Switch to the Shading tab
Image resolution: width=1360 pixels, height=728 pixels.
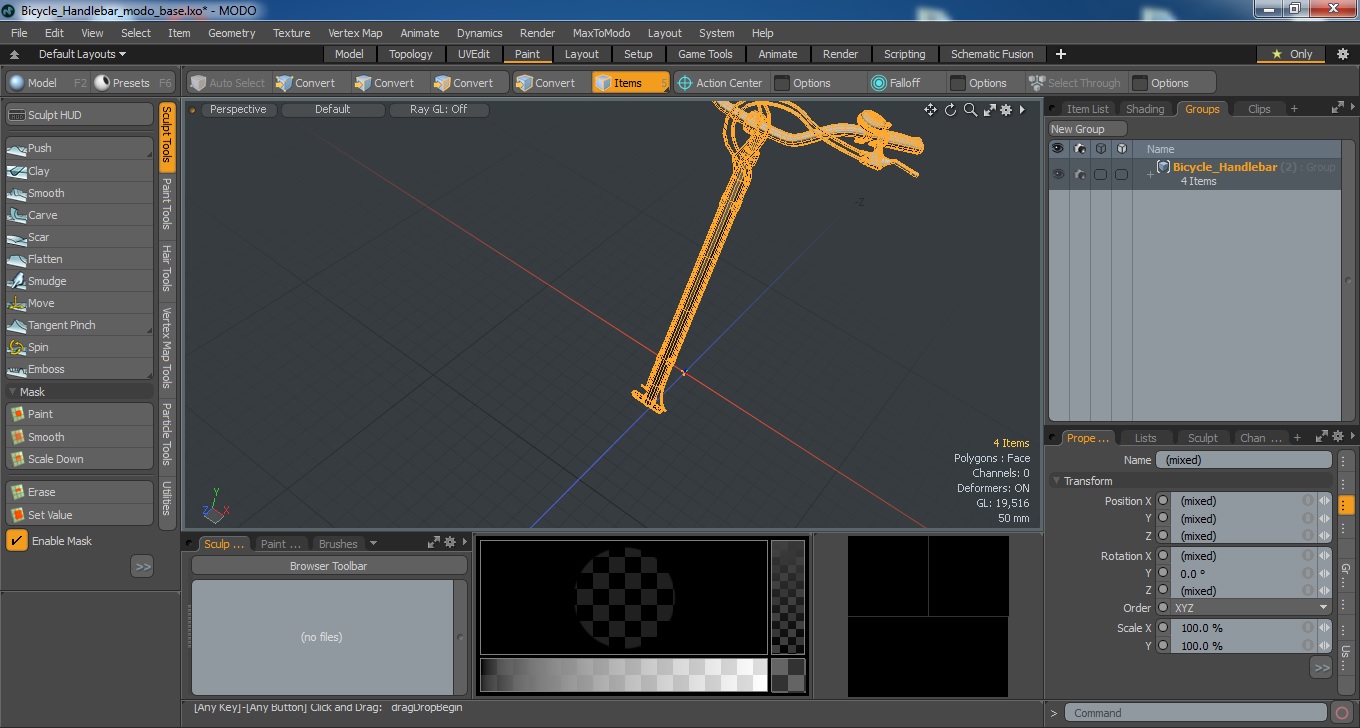[1145, 109]
